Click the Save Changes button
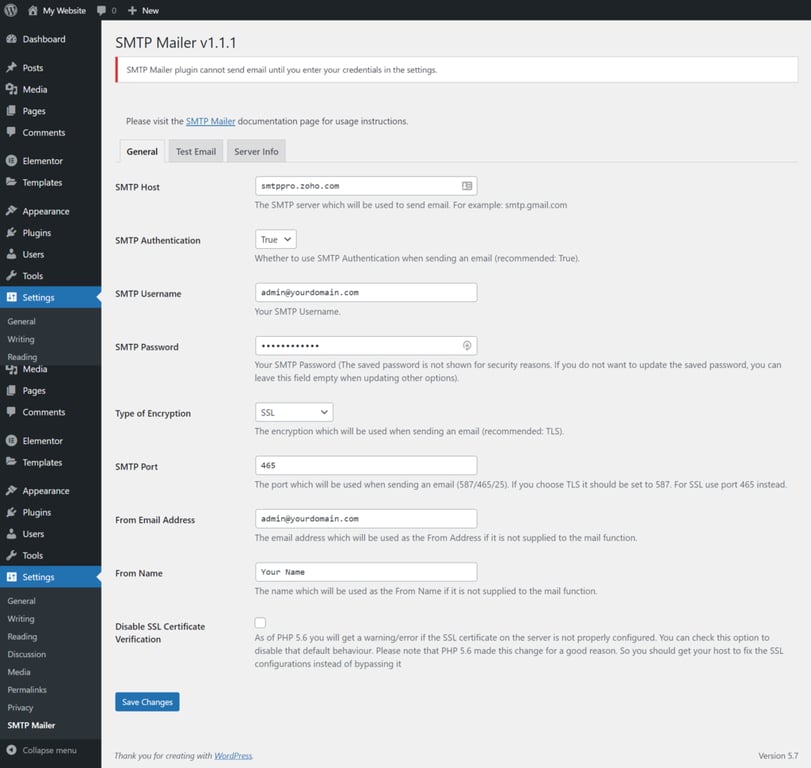811x768 pixels. [x=146, y=702]
